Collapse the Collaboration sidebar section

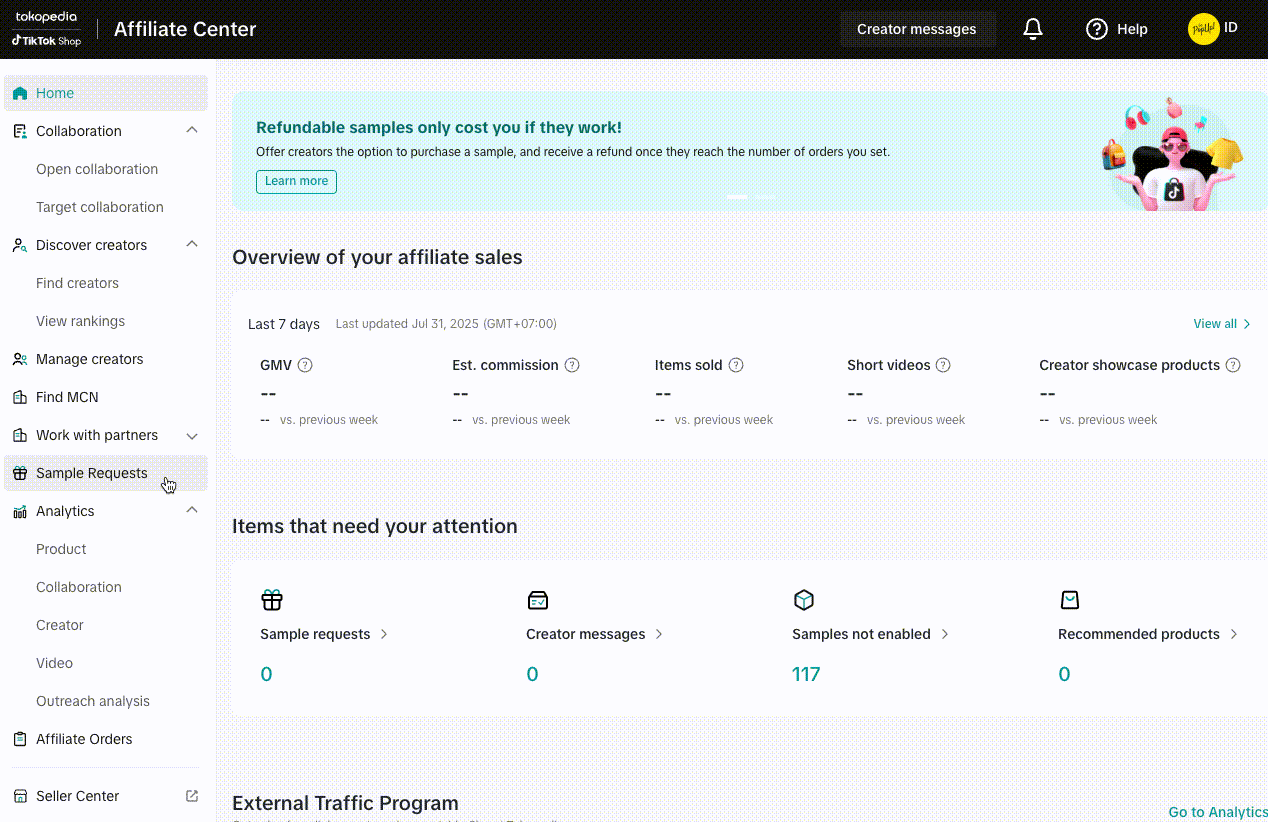pos(192,130)
